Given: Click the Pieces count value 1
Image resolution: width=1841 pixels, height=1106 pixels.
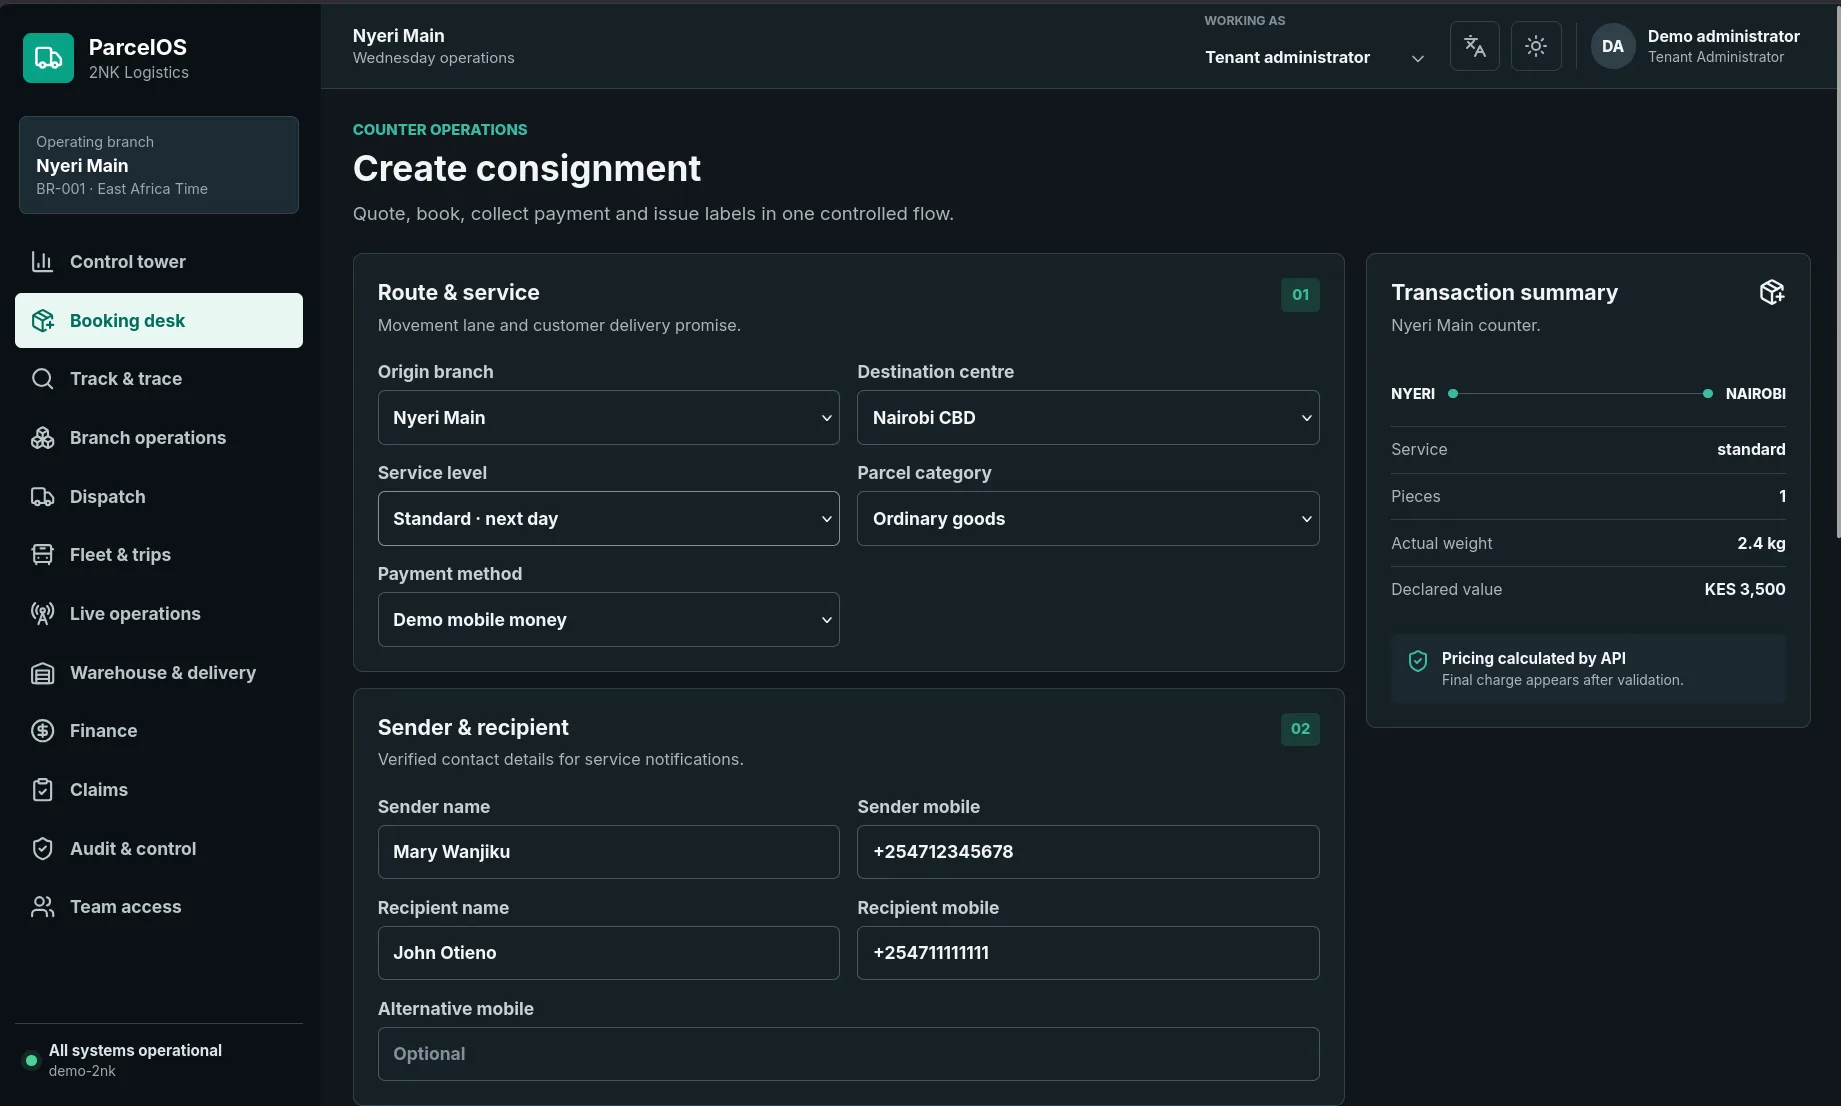Looking at the screenshot, I should (x=1782, y=496).
